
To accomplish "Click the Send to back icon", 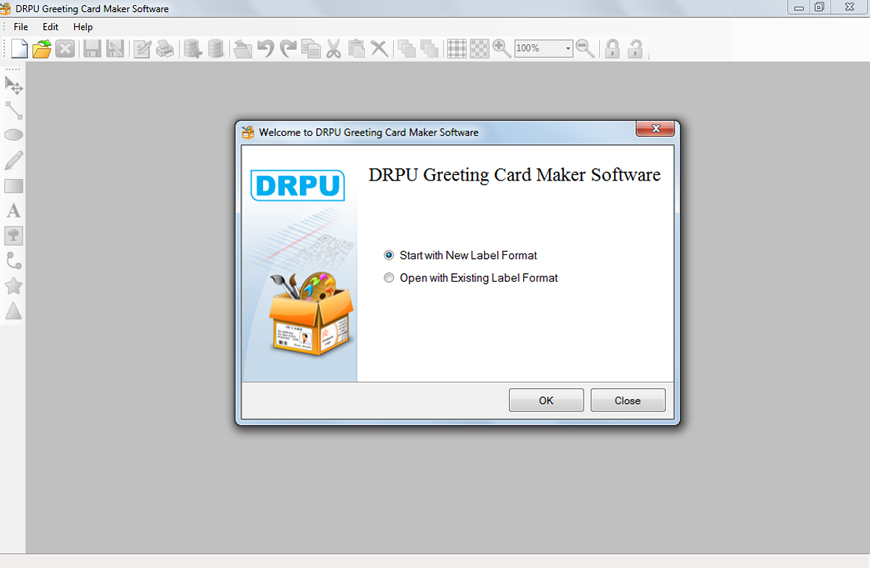I will [429, 49].
